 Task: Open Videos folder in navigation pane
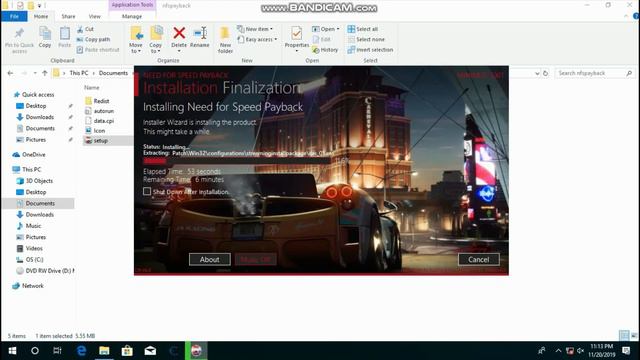click(x=29, y=248)
